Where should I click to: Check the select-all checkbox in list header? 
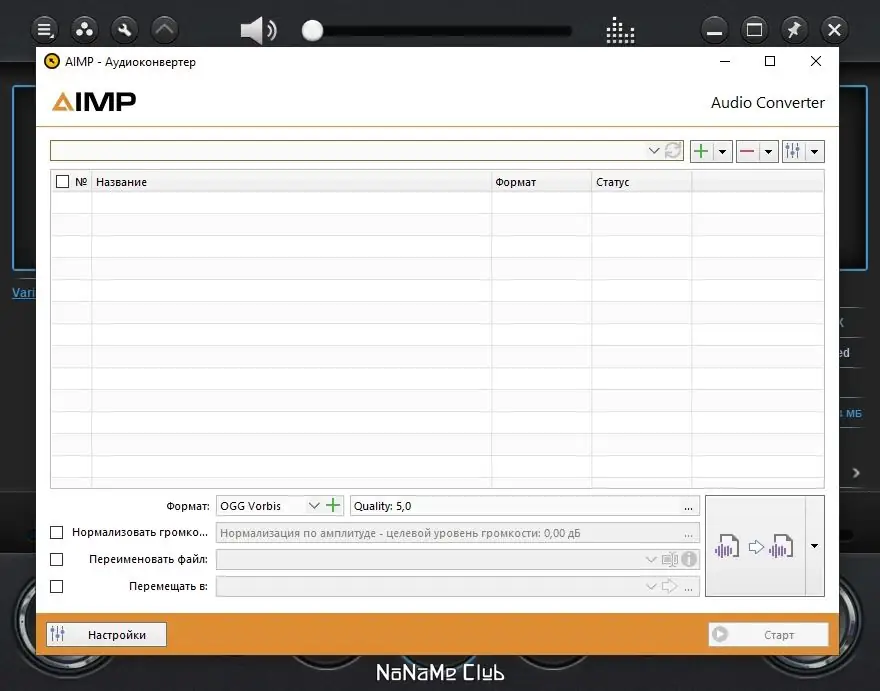(62, 182)
